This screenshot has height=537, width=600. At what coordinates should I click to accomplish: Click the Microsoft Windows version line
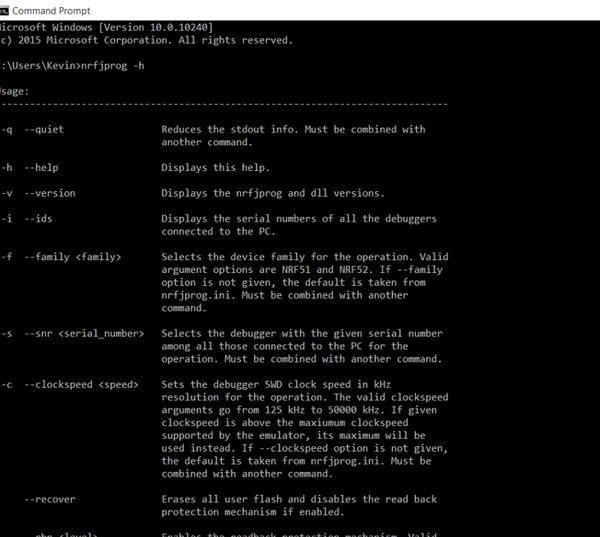pyautogui.click(x=106, y=28)
